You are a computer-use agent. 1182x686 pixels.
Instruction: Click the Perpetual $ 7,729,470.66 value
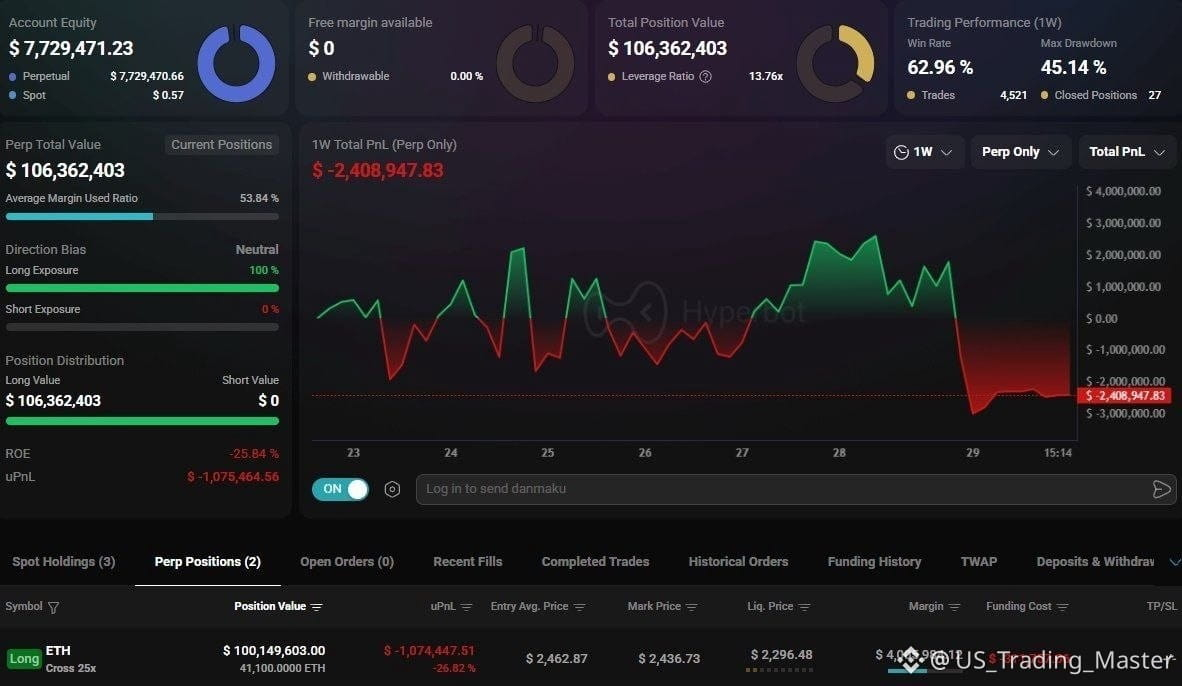[x=147, y=76]
